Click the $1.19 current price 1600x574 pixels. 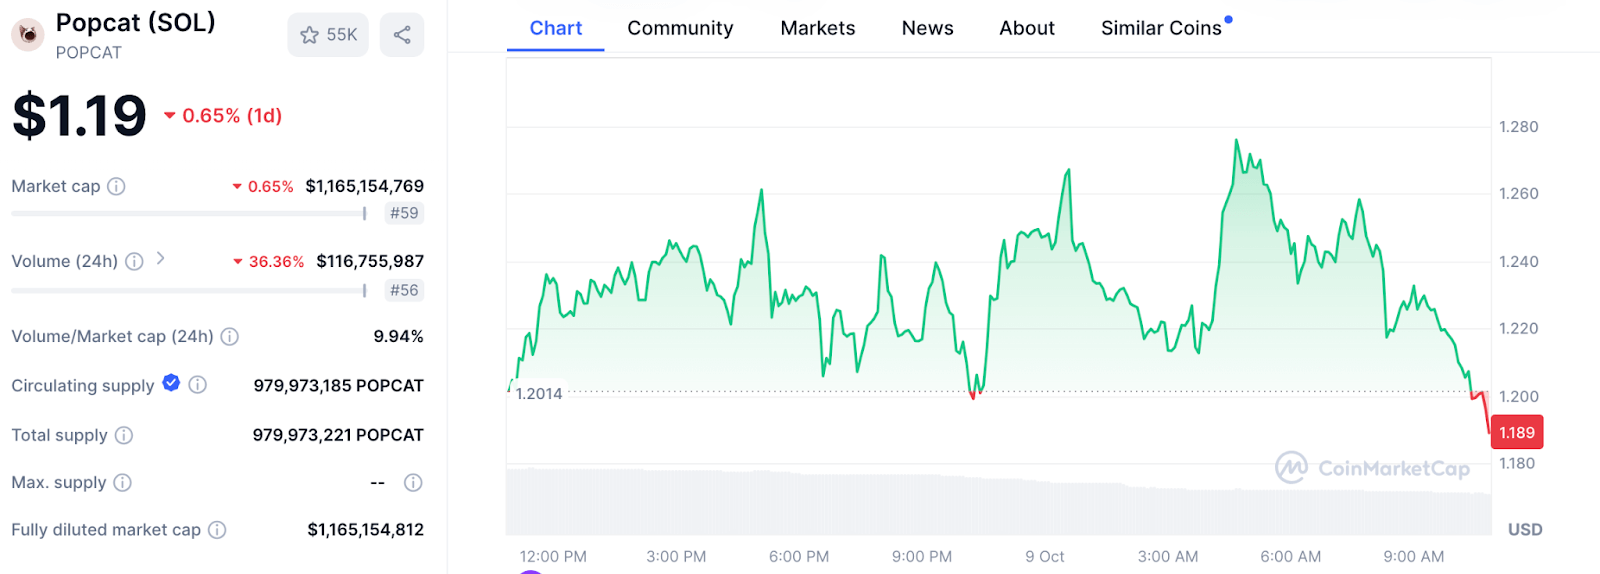(79, 115)
